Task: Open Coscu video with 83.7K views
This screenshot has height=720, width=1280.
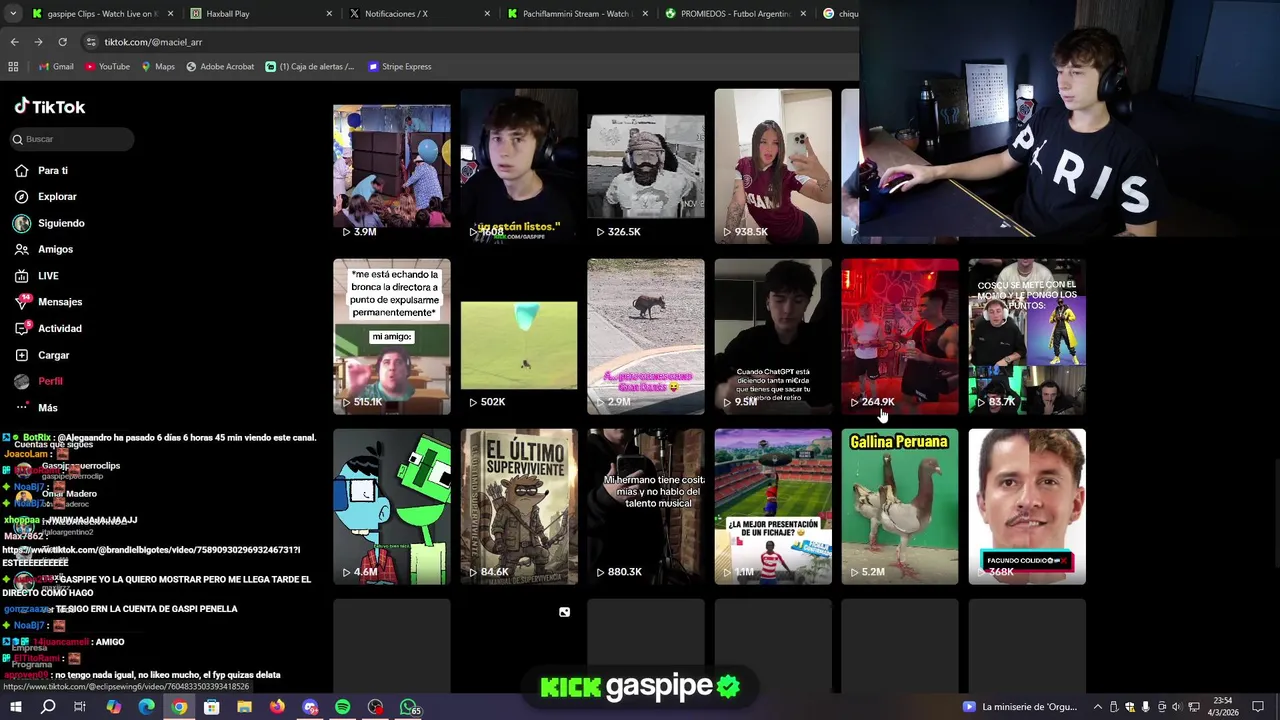Action: pos(1027,336)
